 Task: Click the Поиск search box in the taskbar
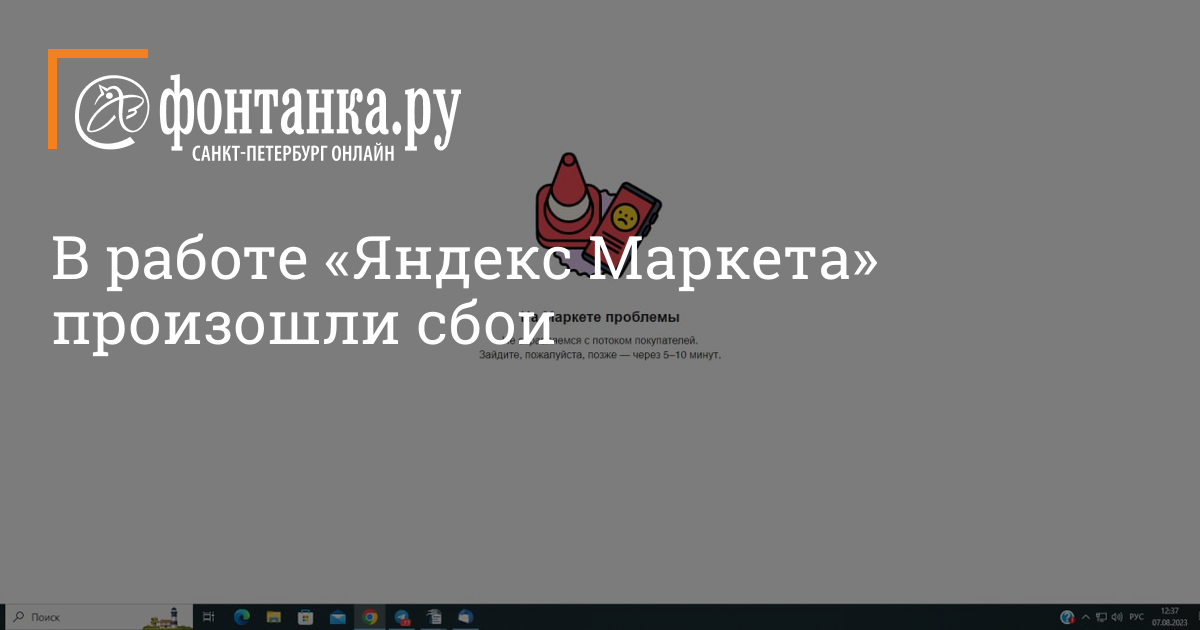pos(80,617)
